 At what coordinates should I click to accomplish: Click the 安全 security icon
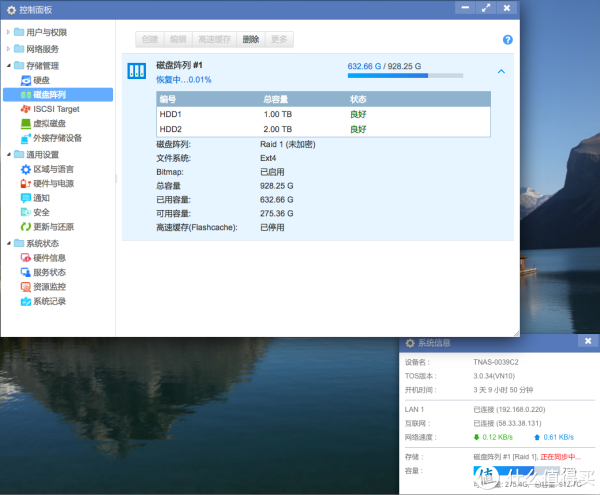pyautogui.click(x=26, y=212)
